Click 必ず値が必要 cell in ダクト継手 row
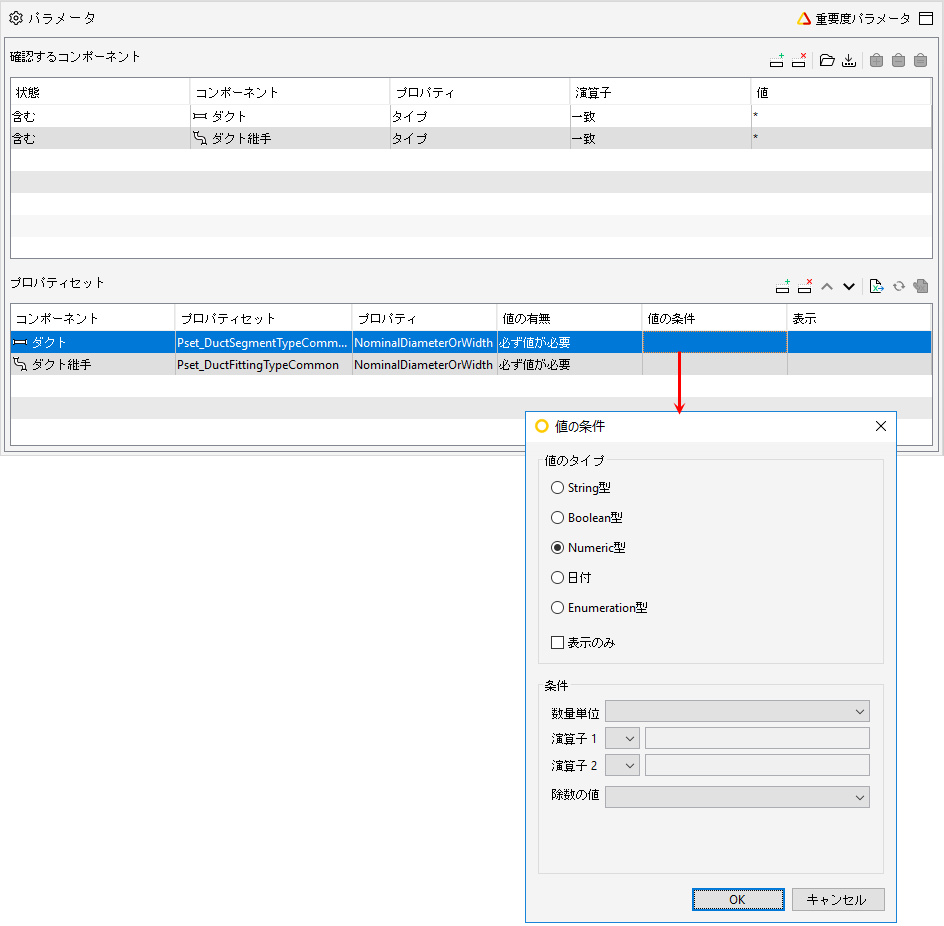Image resolution: width=944 pixels, height=926 pixels. (x=569, y=364)
